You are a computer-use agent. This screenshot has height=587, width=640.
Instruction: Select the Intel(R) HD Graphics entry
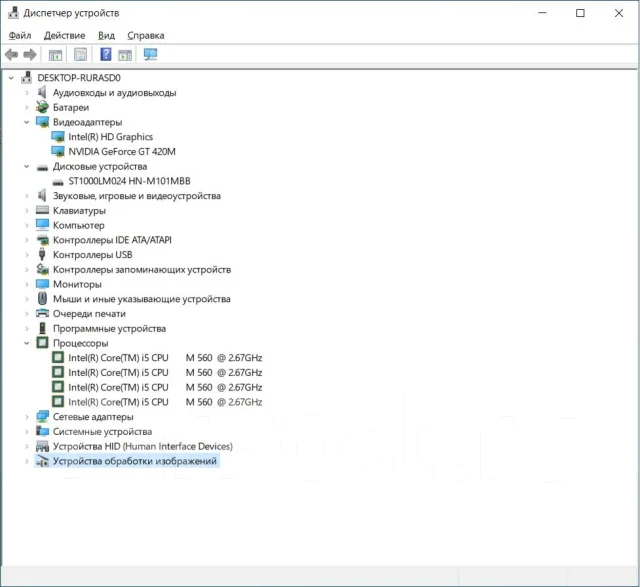click(111, 137)
